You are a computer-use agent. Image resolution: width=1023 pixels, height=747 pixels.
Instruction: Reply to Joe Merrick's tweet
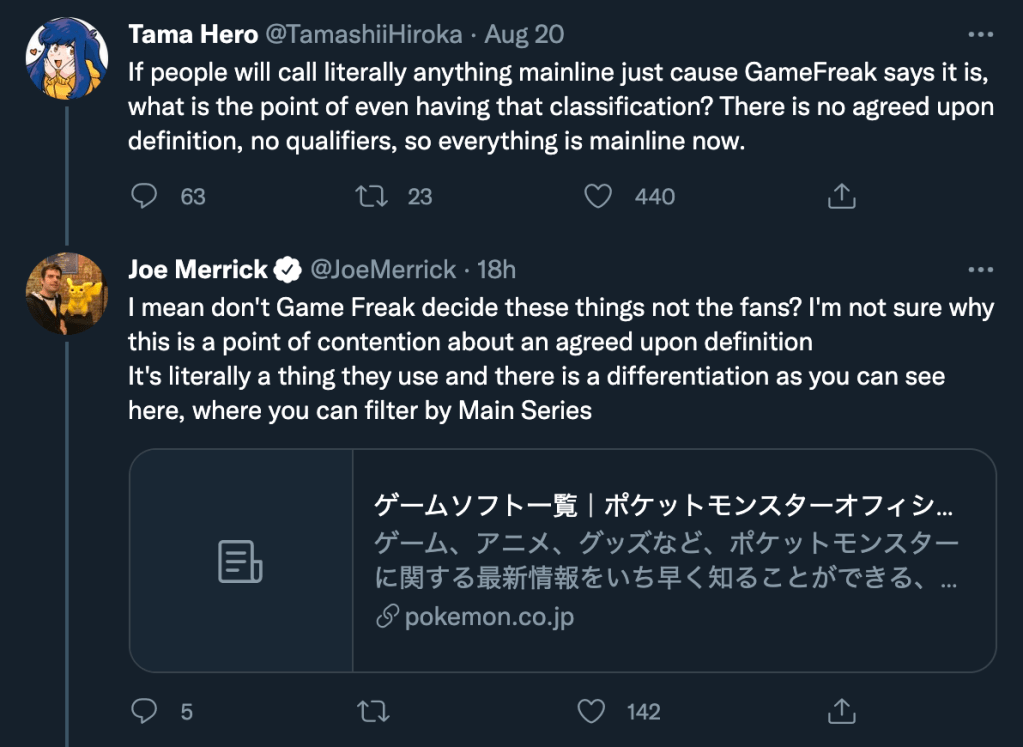tap(145, 711)
